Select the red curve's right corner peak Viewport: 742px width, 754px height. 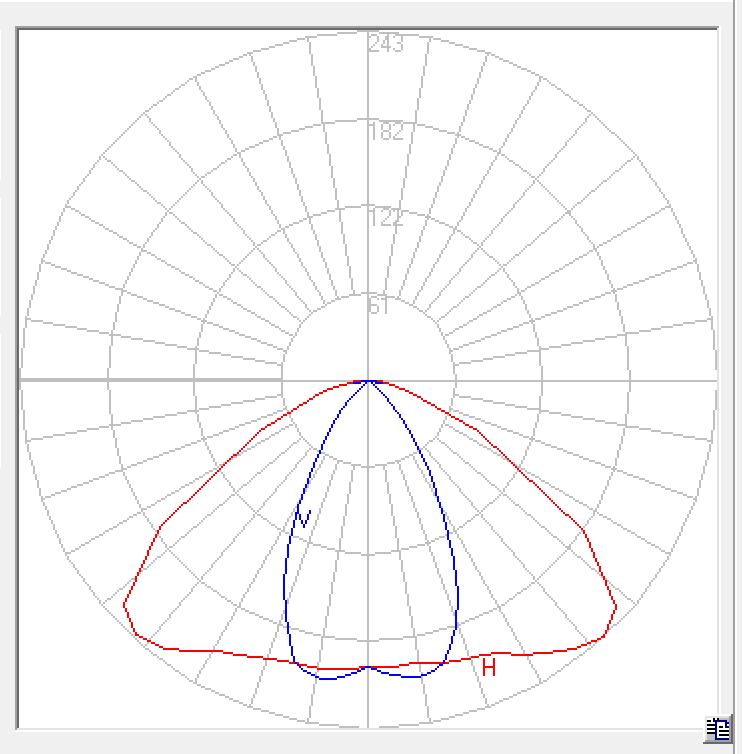pos(616,606)
